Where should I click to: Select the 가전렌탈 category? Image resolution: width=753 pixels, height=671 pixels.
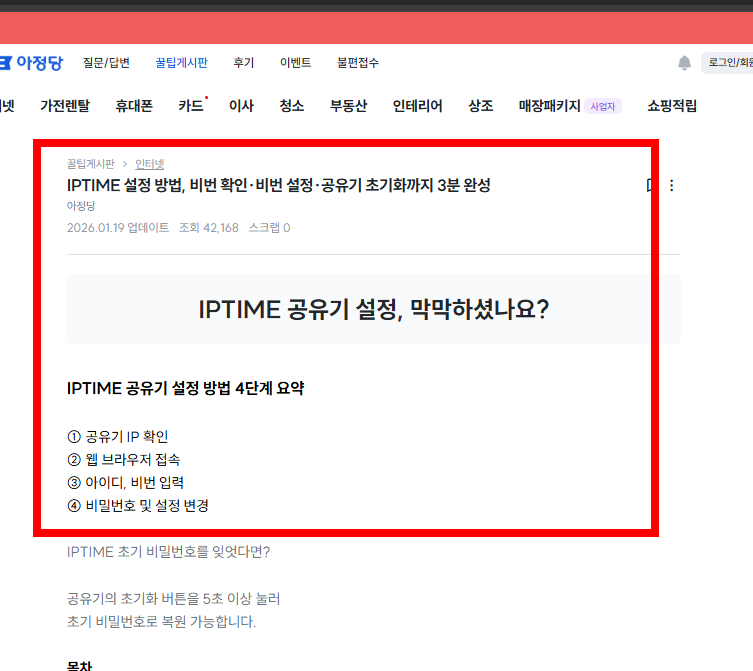pyautogui.click(x=65, y=106)
